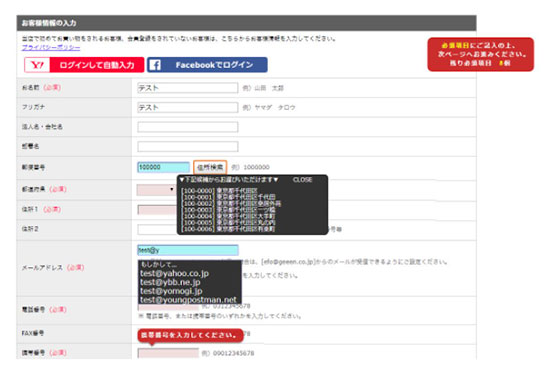Click the mobile phone number input field
The width and height of the screenshot is (550, 368).
168,353
